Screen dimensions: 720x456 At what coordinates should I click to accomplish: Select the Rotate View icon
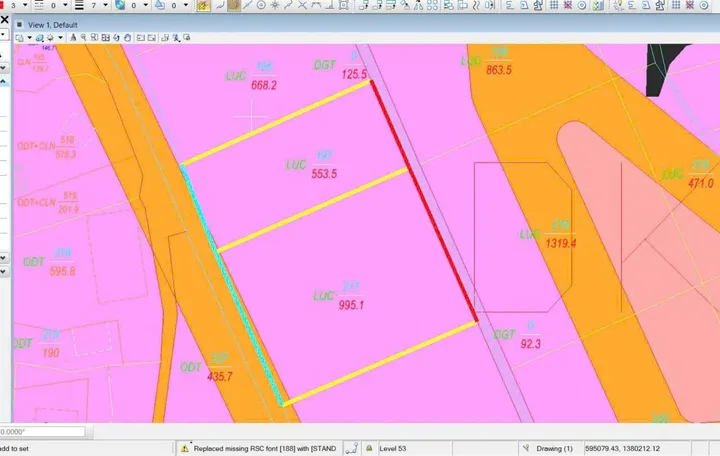tap(116, 38)
